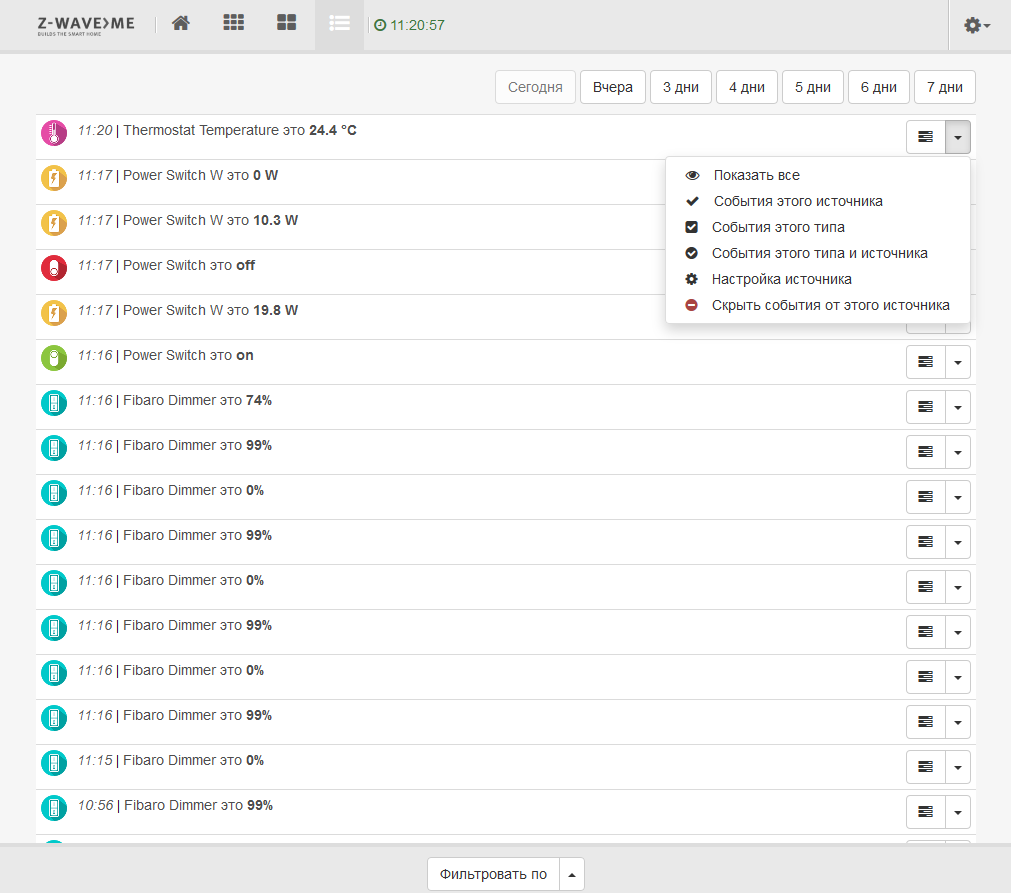Choose Скрыть события от этого источника

[x=818, y=305]
